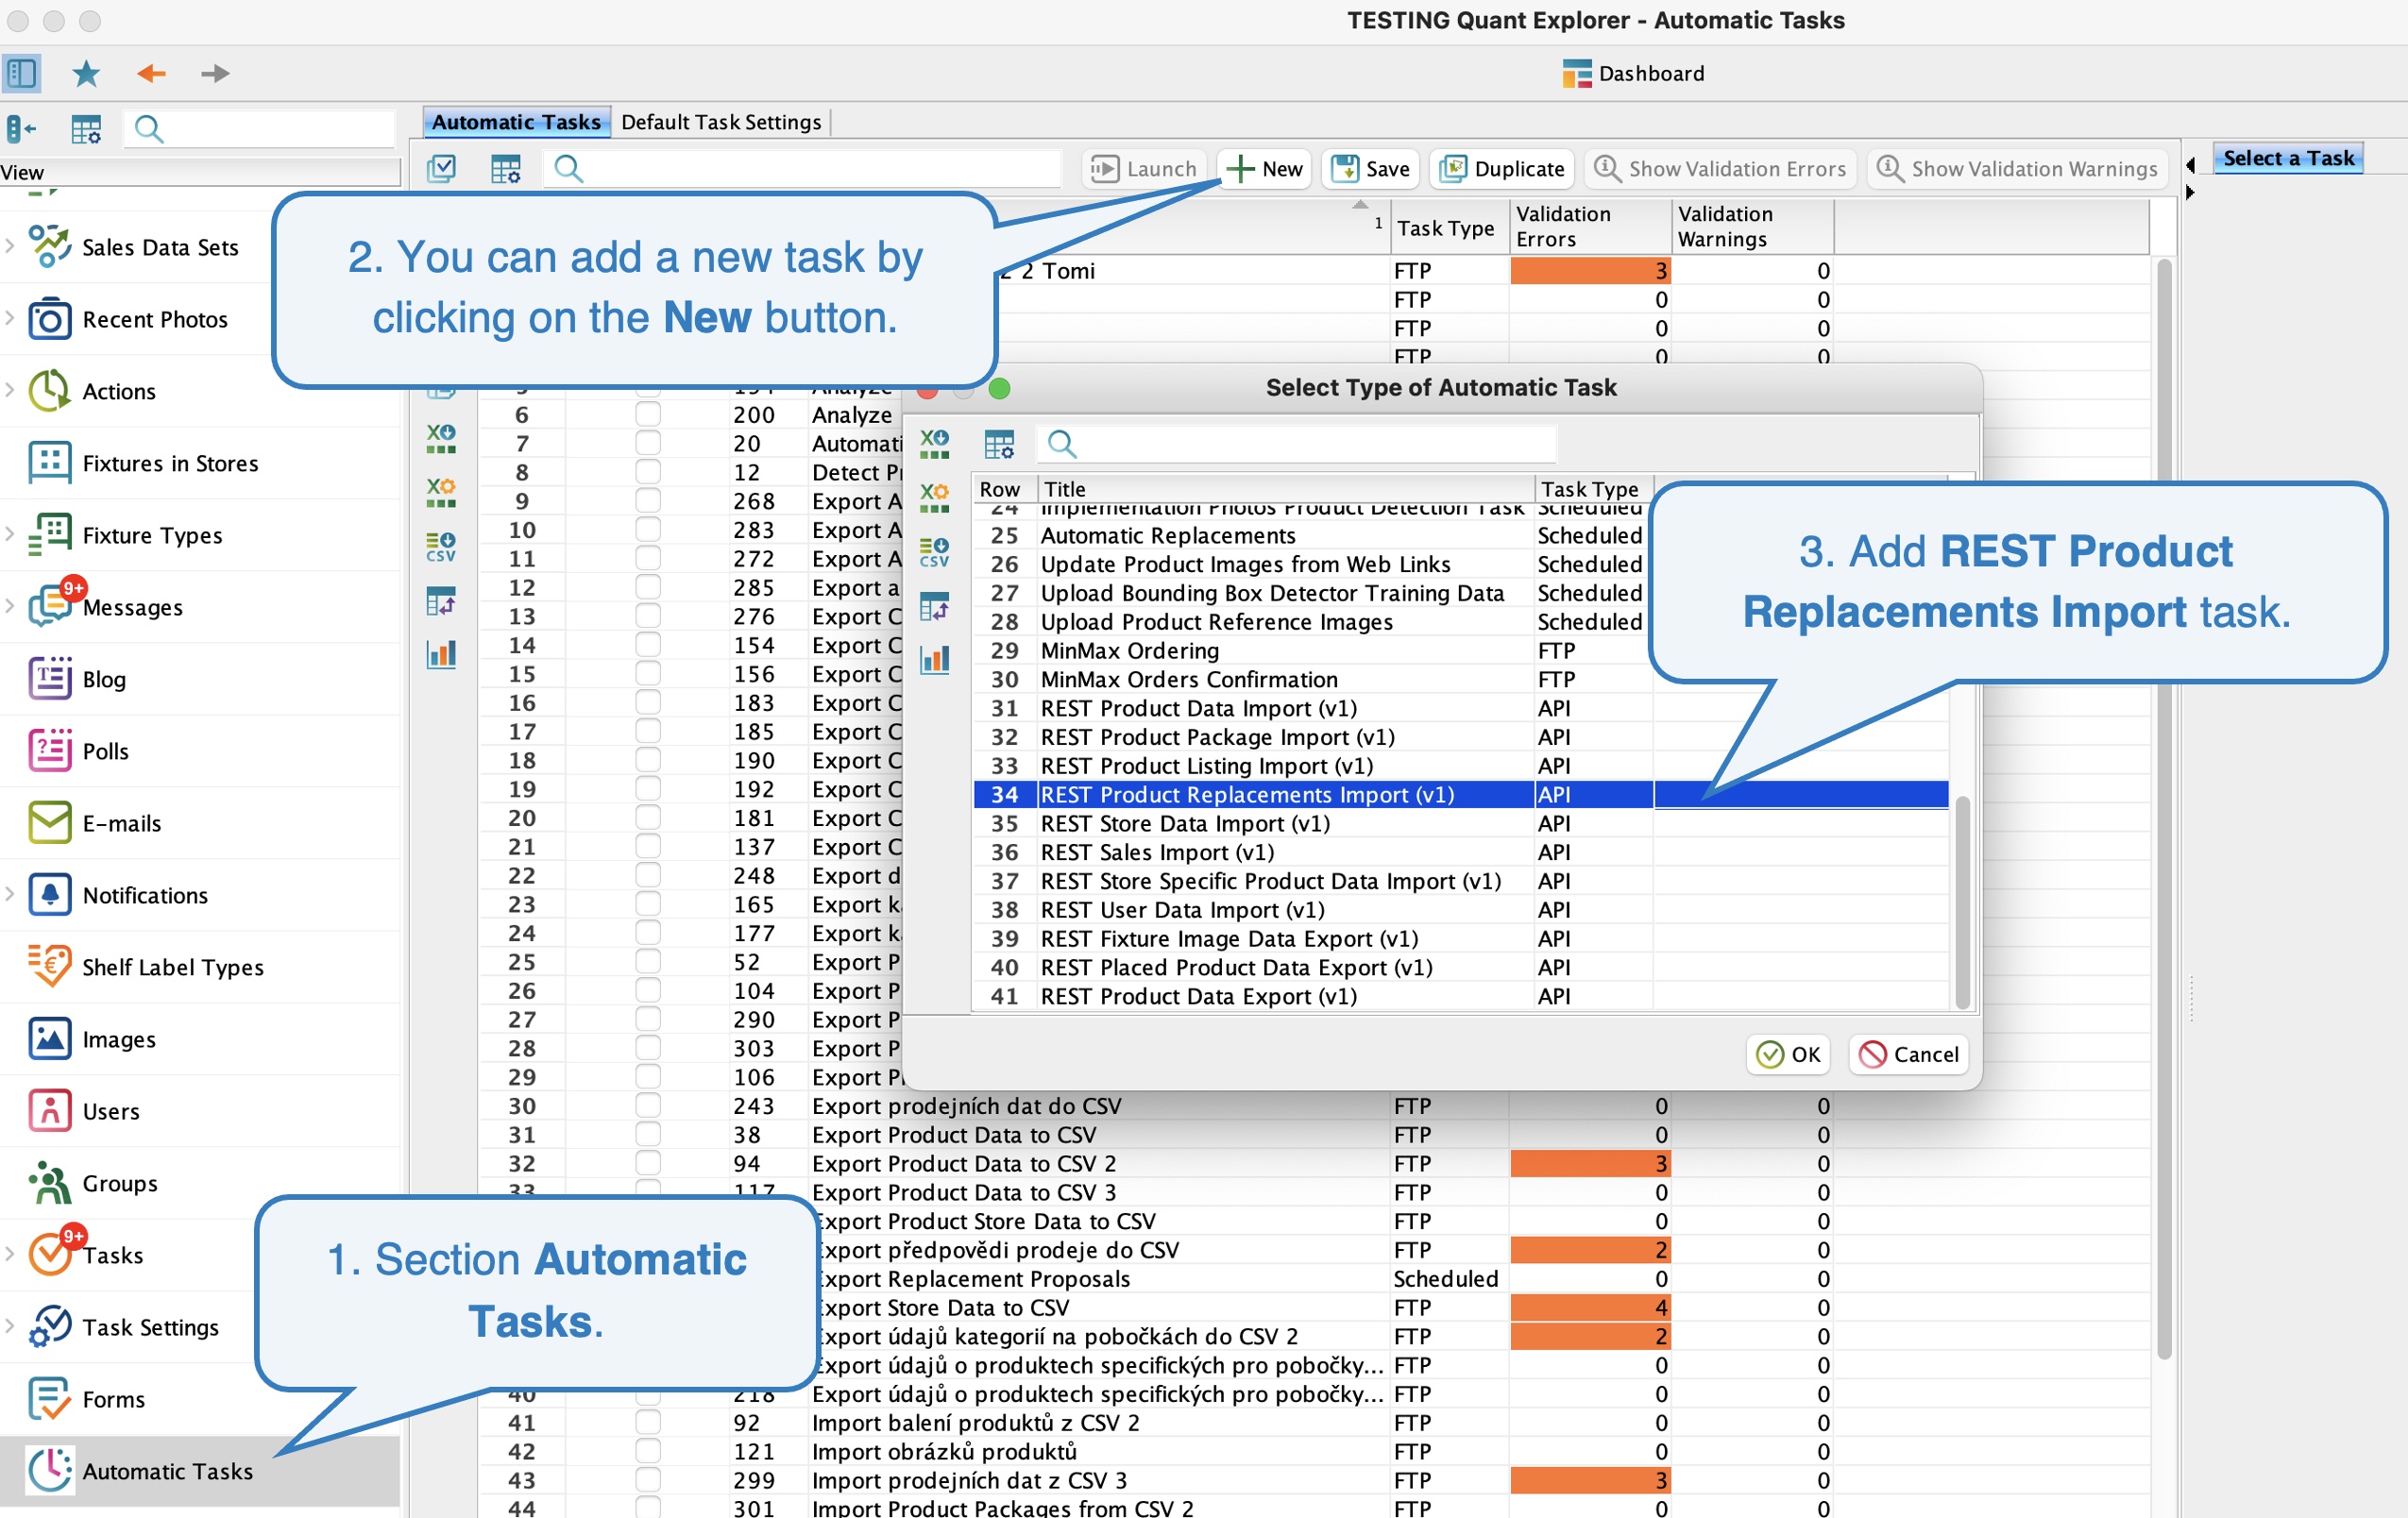Open Shelf Label Types

(x=172, y=967)
